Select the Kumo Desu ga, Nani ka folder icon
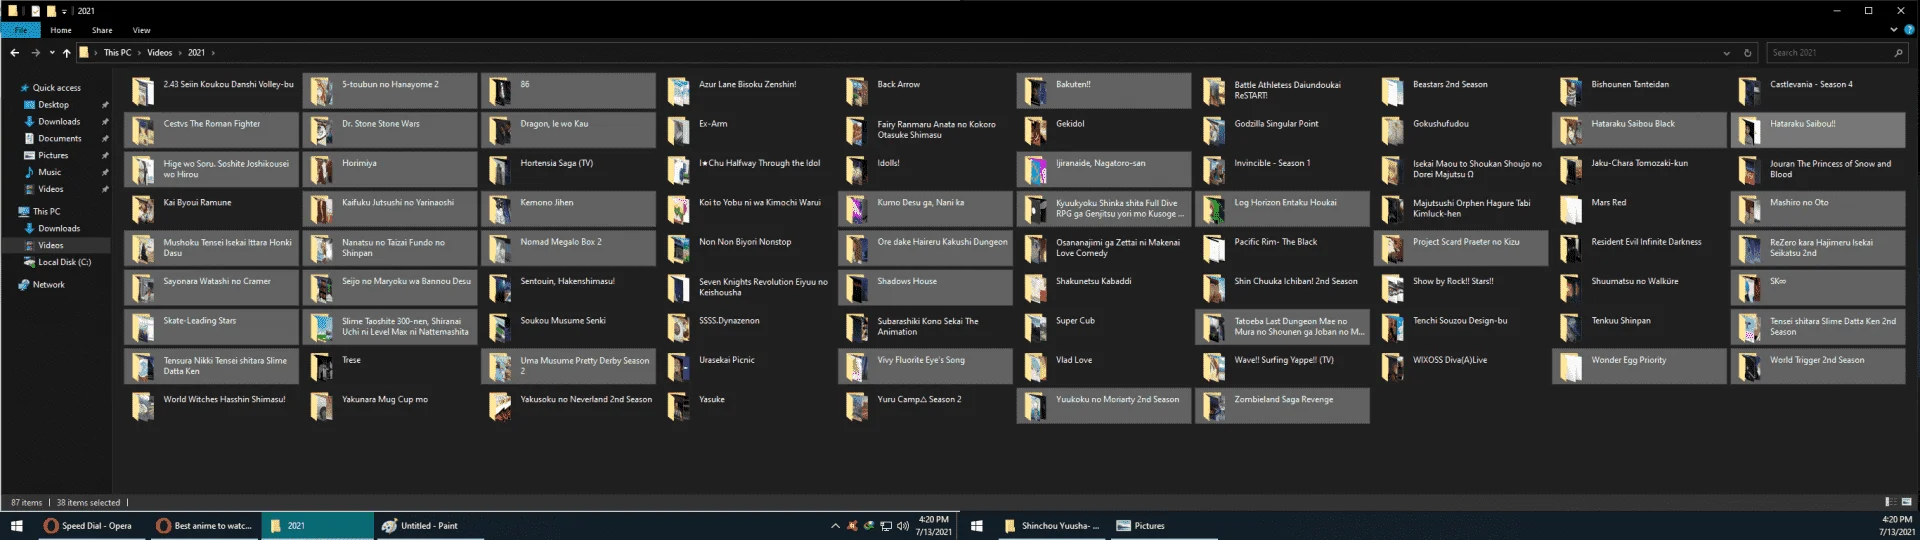 tap(856, 209)
